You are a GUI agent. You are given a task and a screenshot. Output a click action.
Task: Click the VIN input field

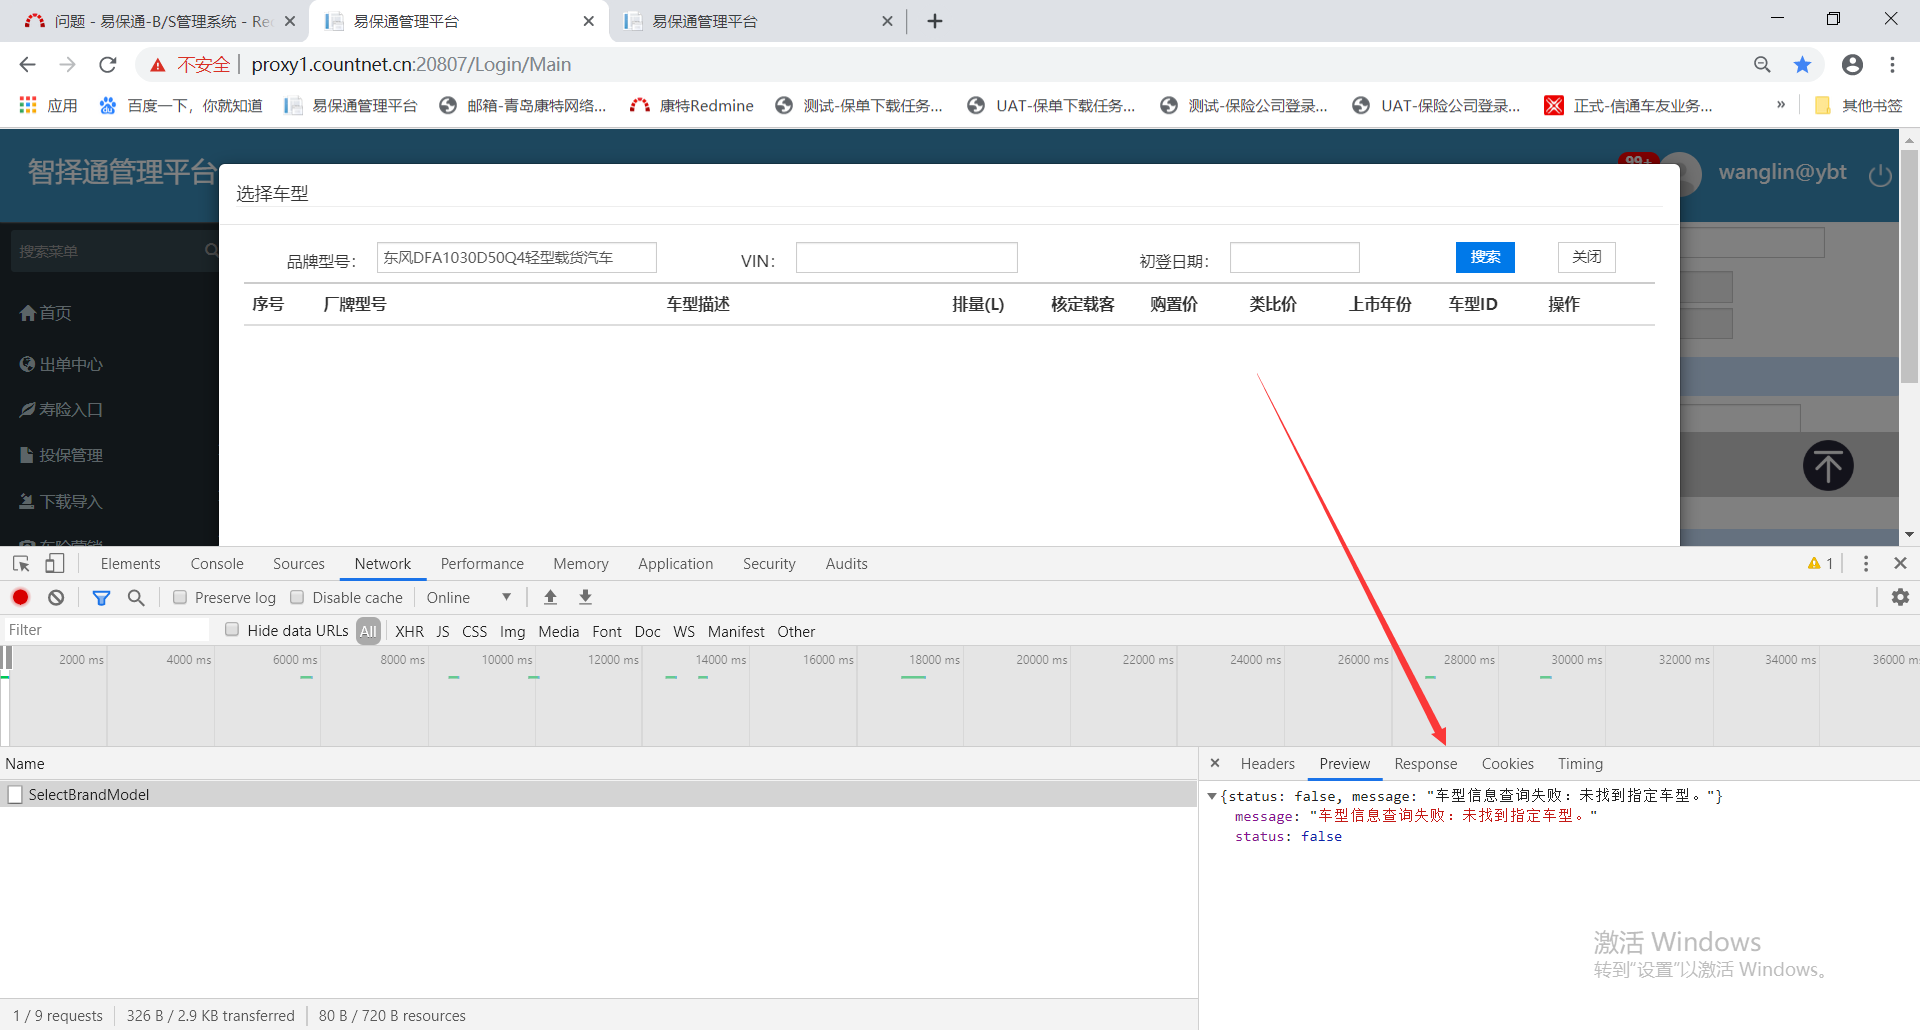pyautogui.click(x=906, y=258)
